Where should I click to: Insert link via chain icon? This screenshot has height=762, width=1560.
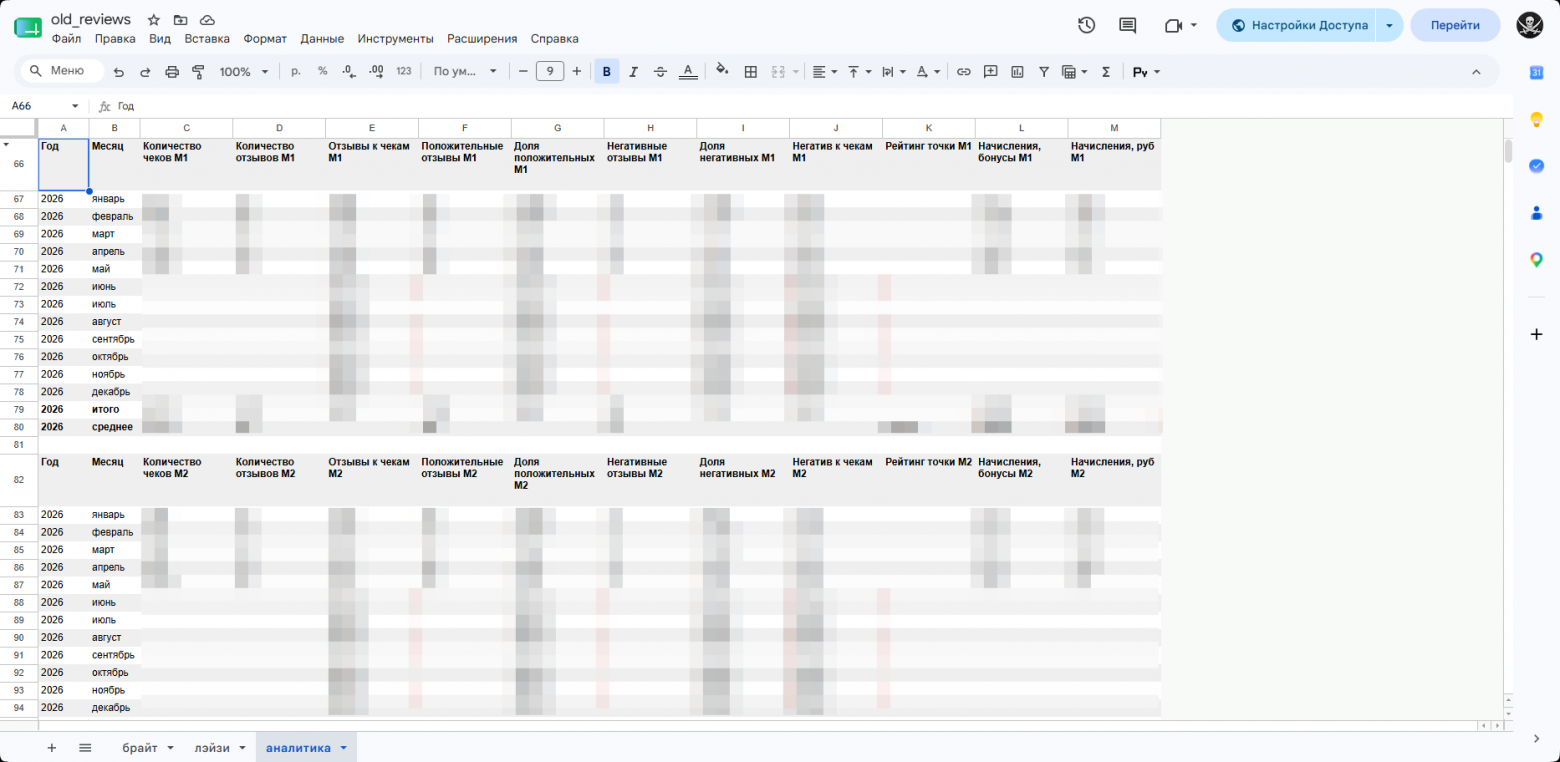click(x=964, y=71)
